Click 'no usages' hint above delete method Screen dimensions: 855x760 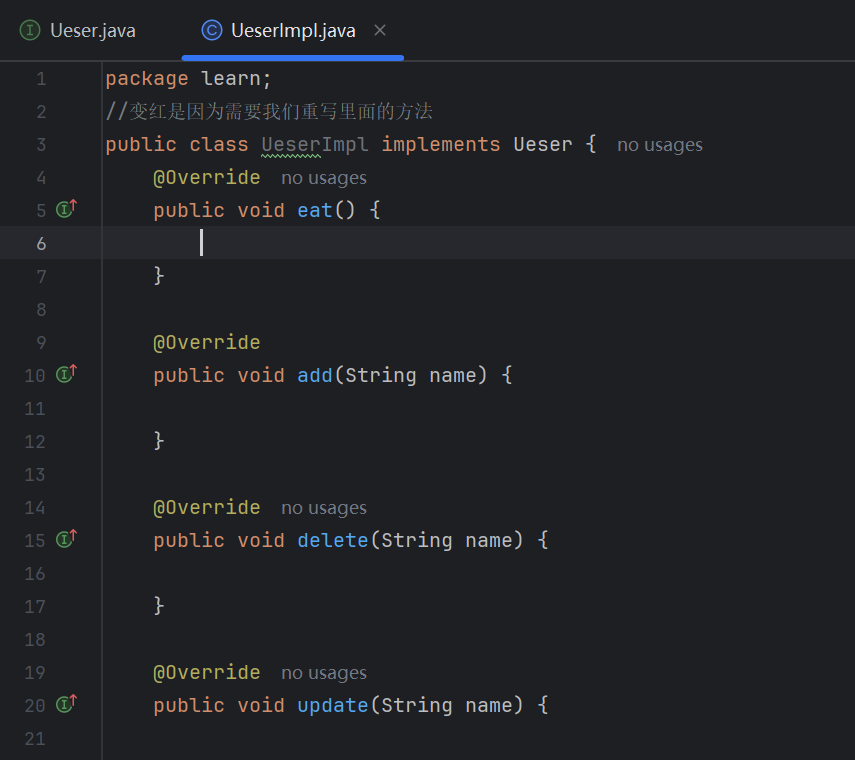(x=324, y=508)
